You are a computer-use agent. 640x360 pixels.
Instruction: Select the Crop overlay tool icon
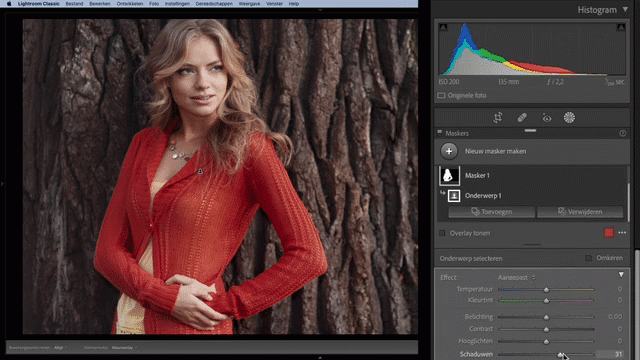pos(498,118)
